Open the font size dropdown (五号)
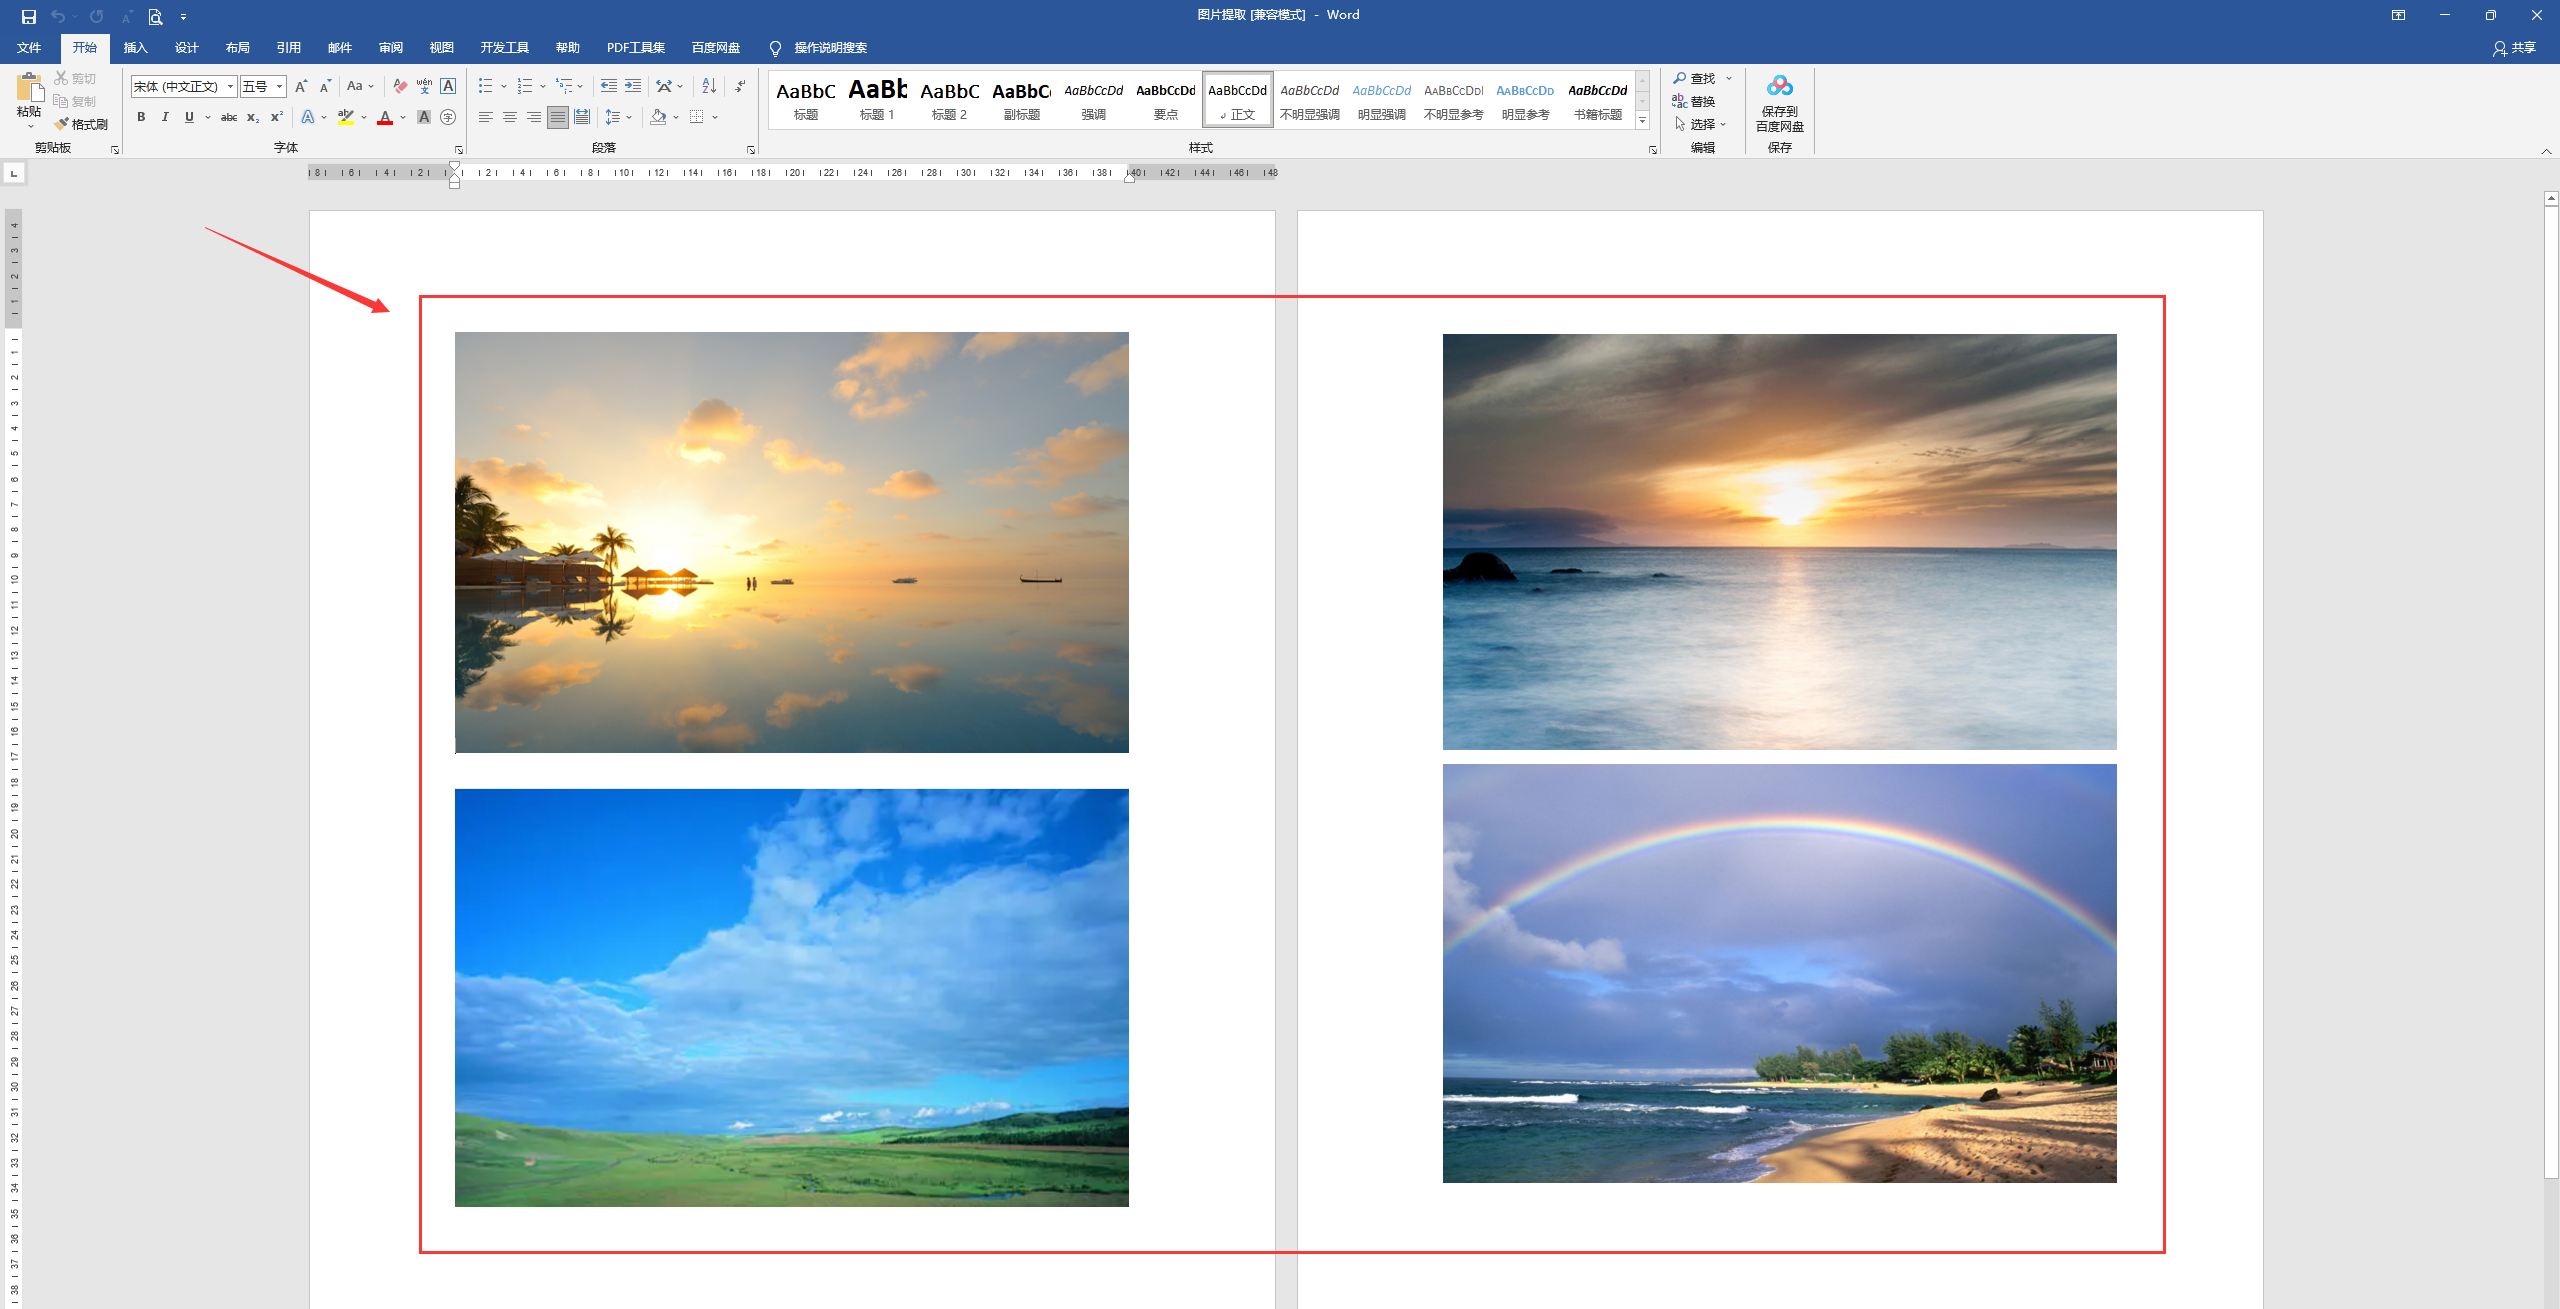 click(280, 86)
